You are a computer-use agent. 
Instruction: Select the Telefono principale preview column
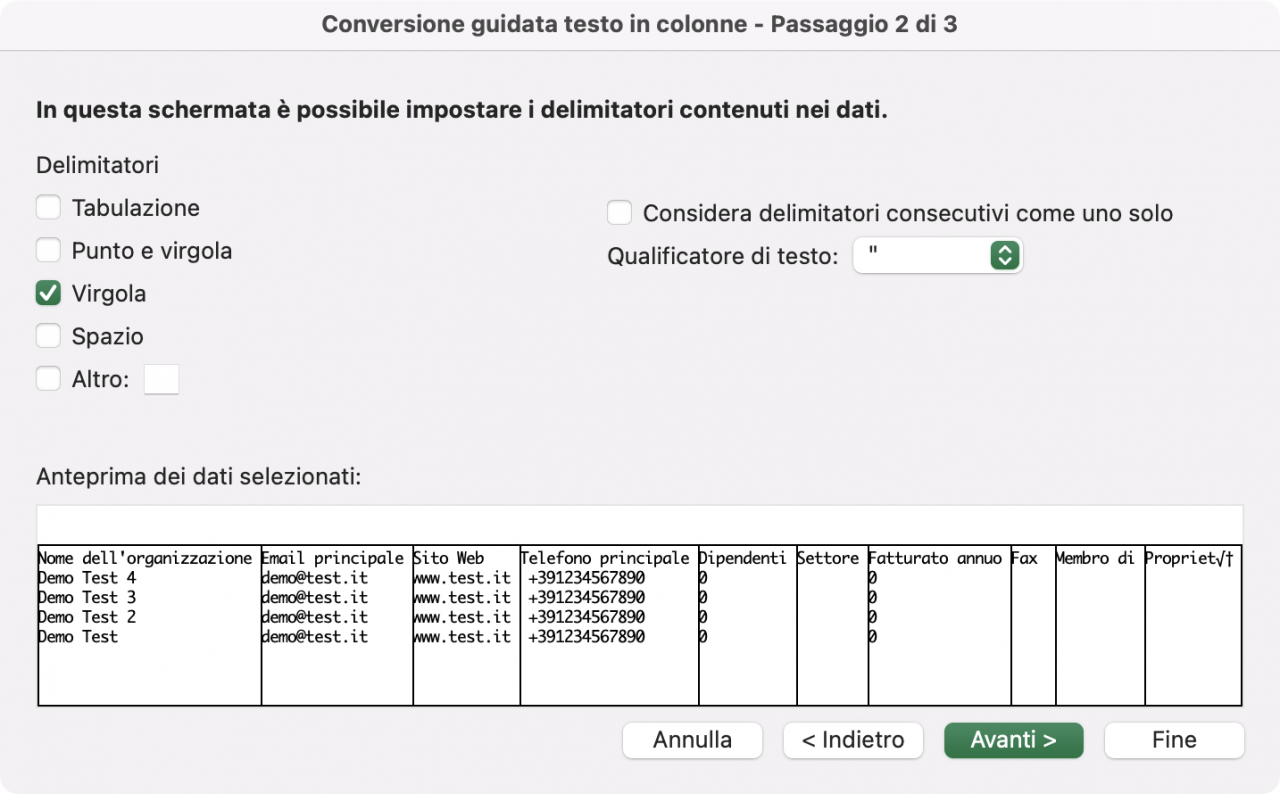[610, 626]
